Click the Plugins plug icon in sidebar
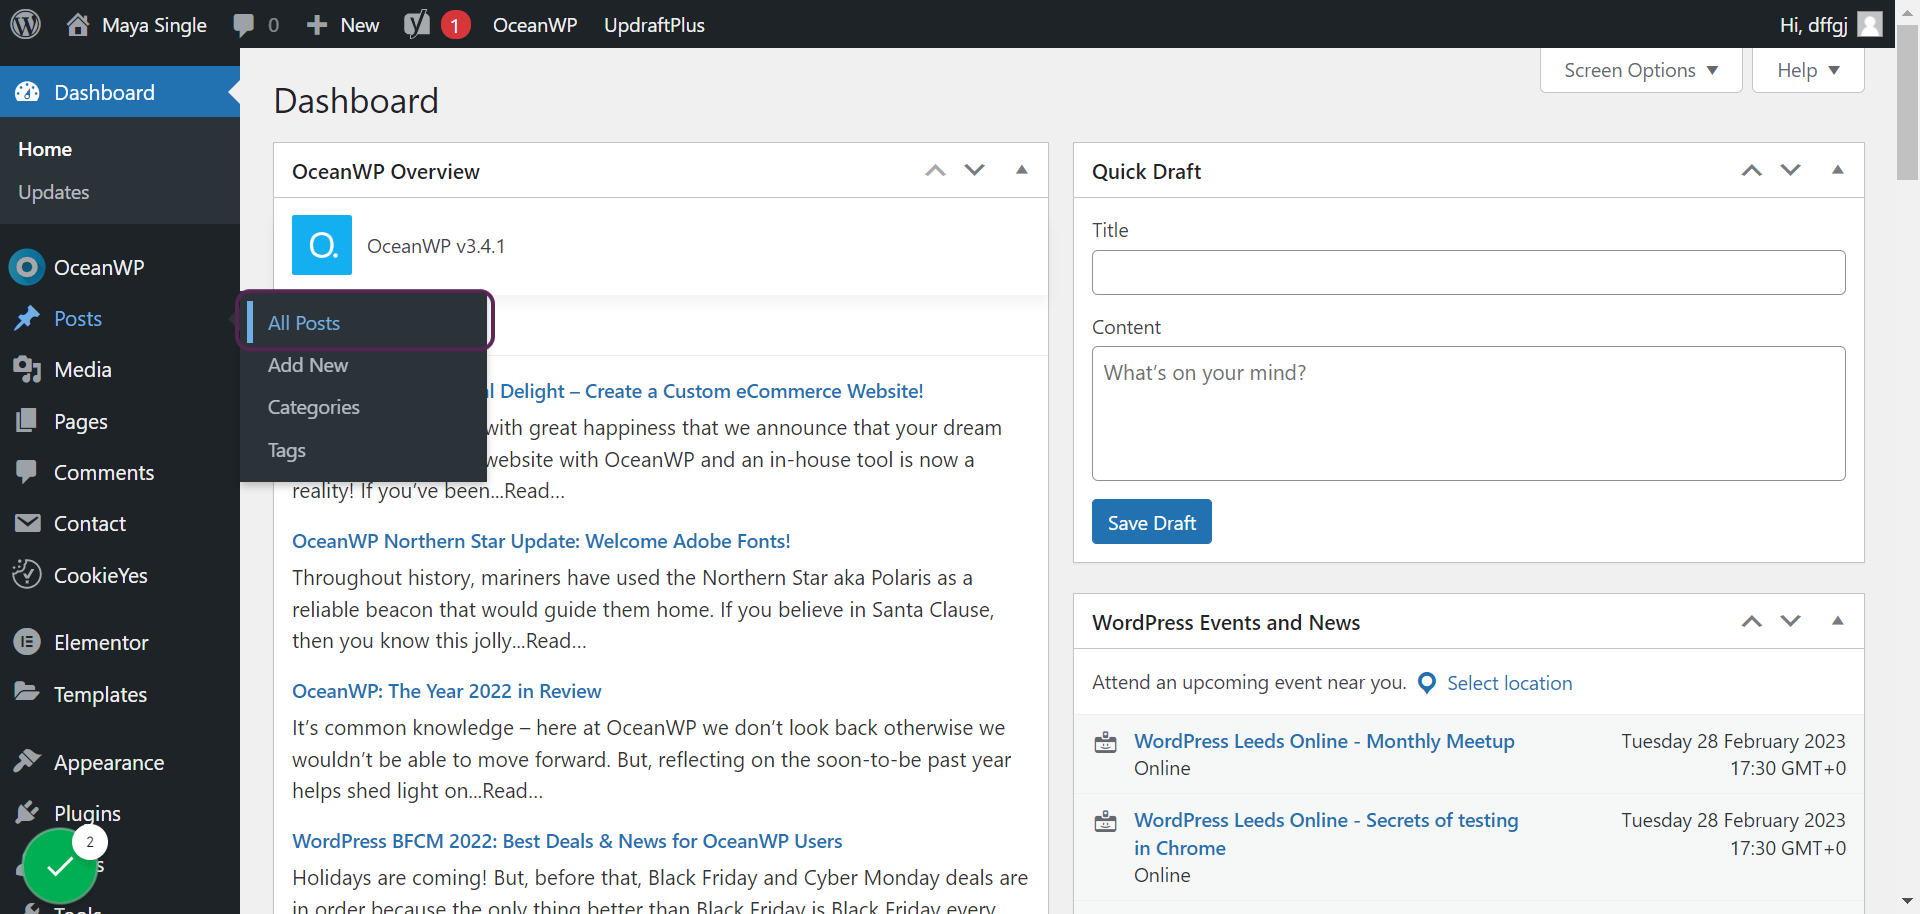 coord(27,812)
